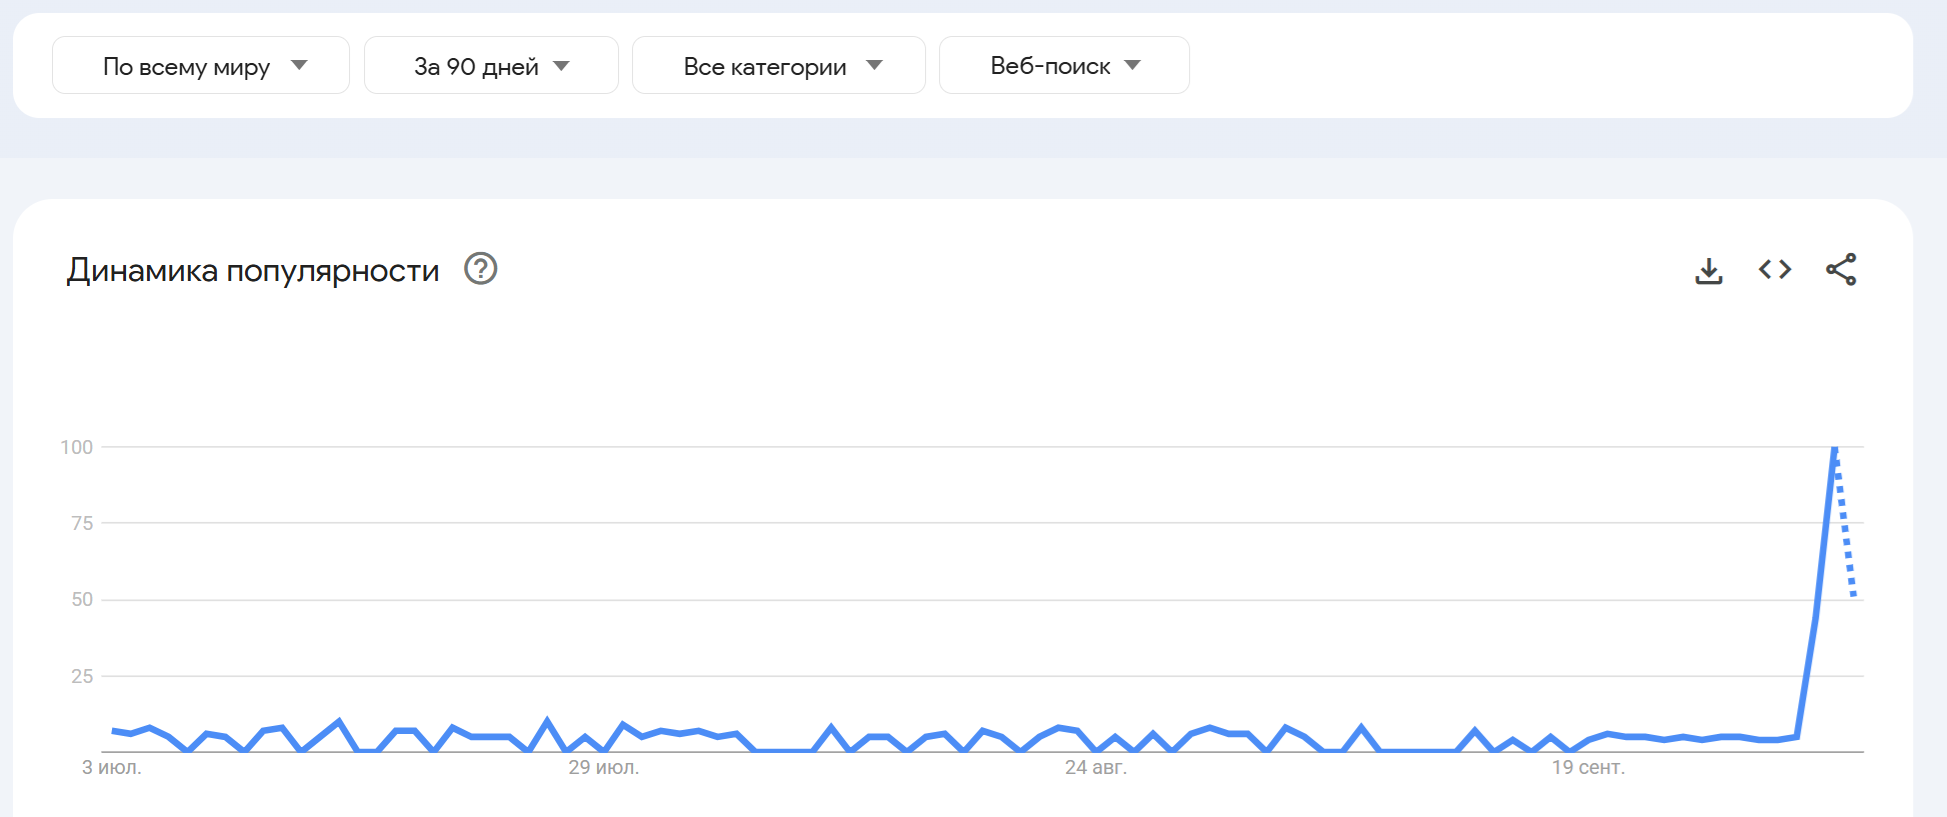This screenshot has width=1947, height=817.
Task: Click the "24 авг." date label
Action: [x=1096, y=768]
